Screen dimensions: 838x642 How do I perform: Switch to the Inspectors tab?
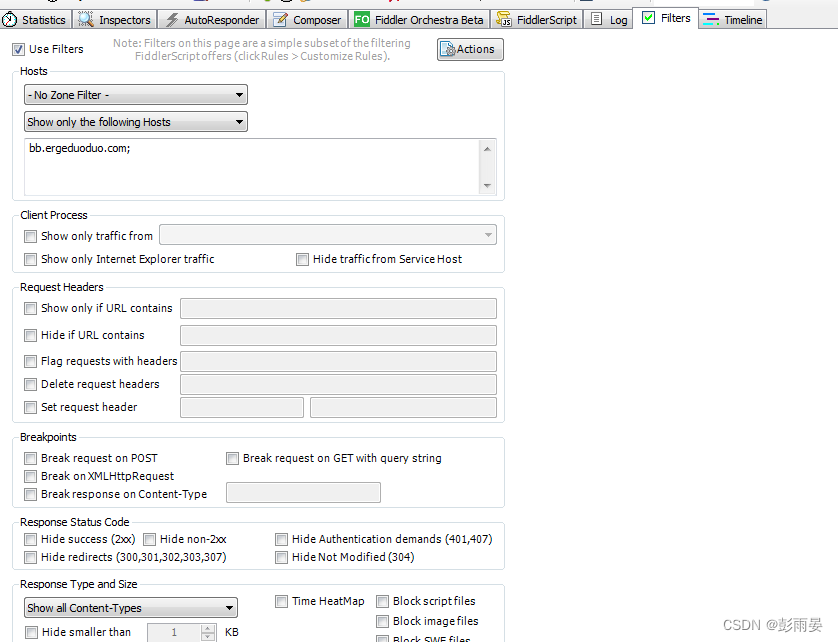click(115, 20)
